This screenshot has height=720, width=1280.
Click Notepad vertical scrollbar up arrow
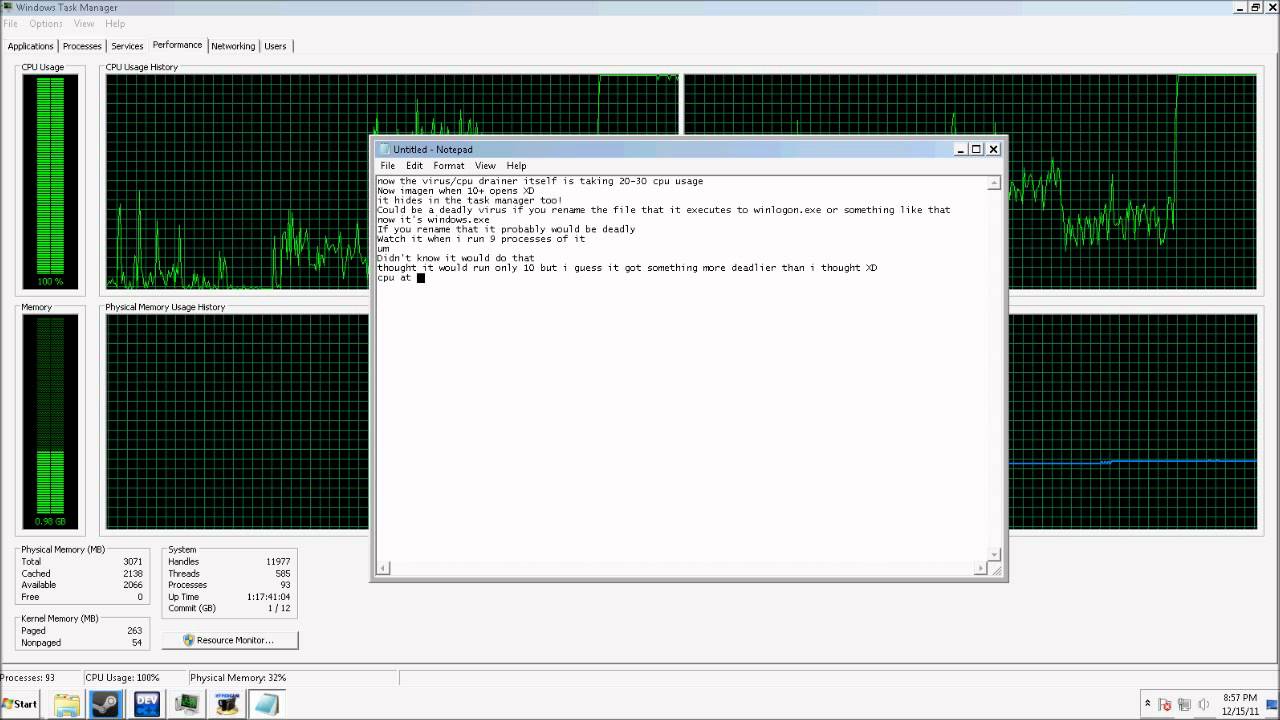pos(994,183)
